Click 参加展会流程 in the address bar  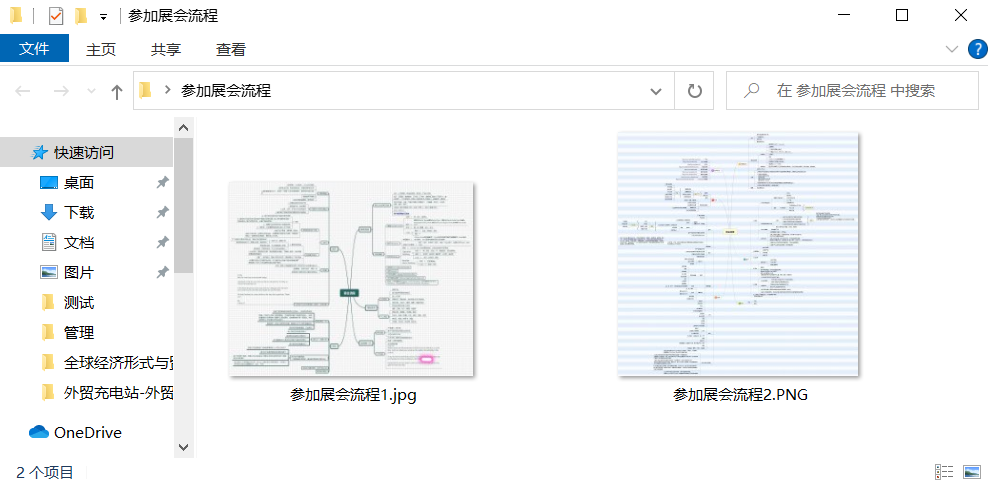click(x=226, y=91)
